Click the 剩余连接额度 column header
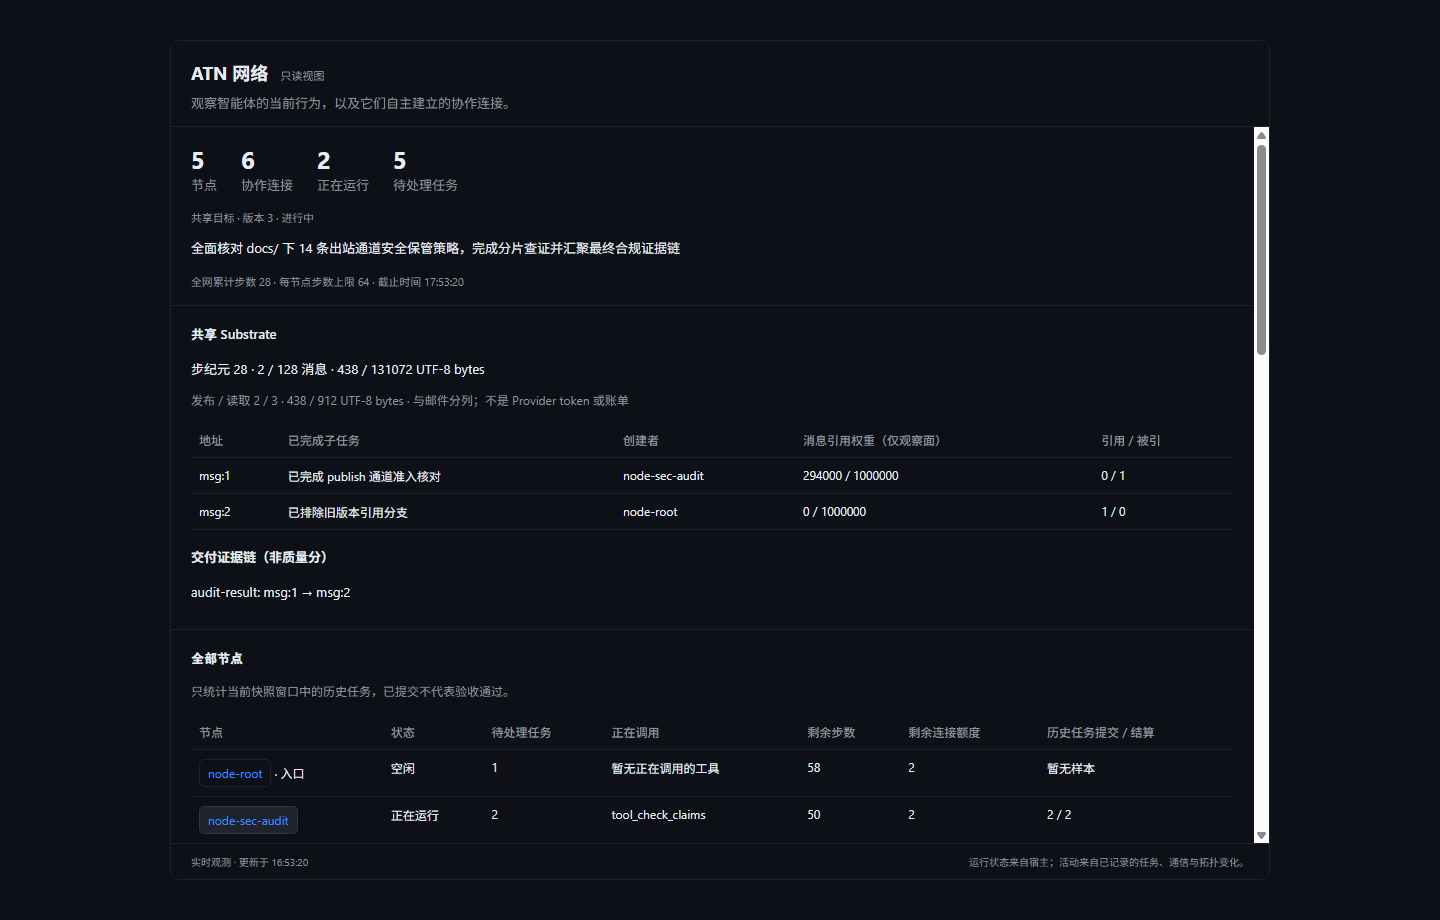The height and width of the screenshot is (920, 1440). pyautogui.click(x=944, y=733)
